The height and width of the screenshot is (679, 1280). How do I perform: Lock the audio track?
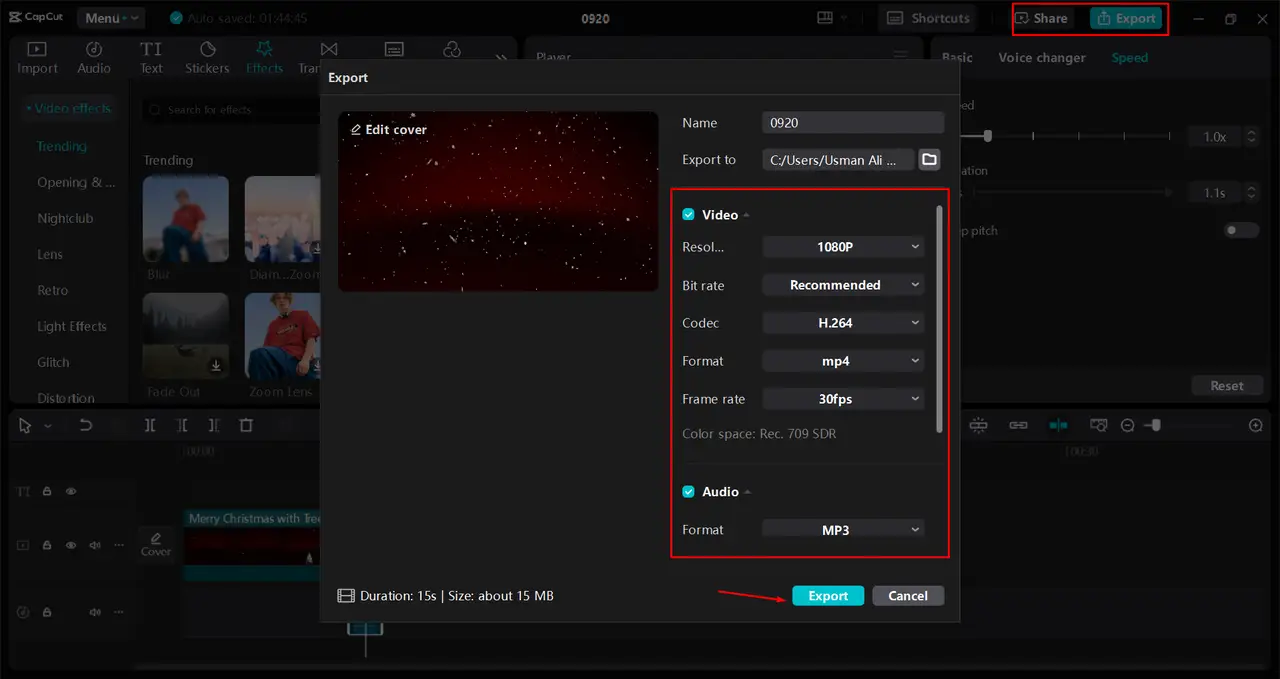coord(47,612)
